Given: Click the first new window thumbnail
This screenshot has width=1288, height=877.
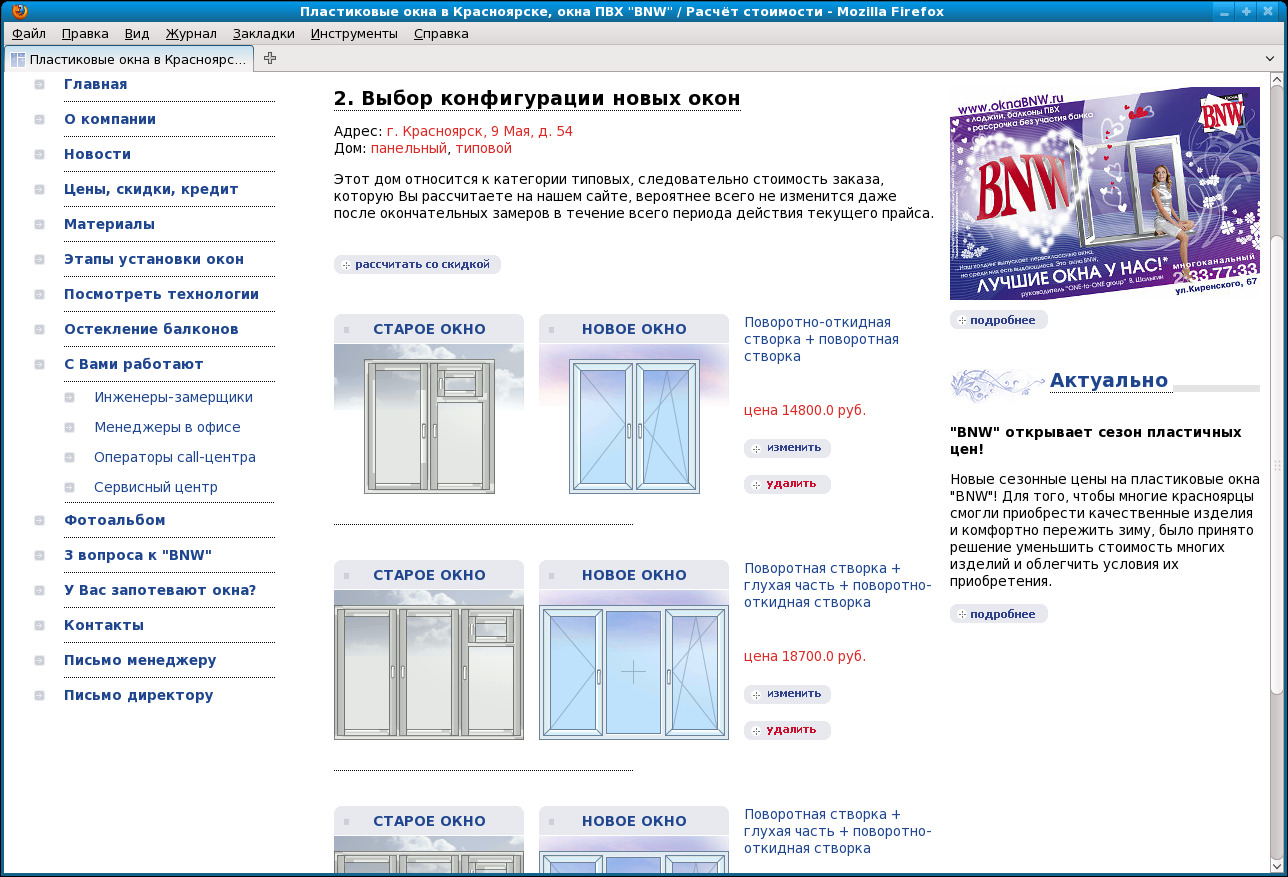Looking at the screenshot, I should pyautogui.click(x=634, y=426).
